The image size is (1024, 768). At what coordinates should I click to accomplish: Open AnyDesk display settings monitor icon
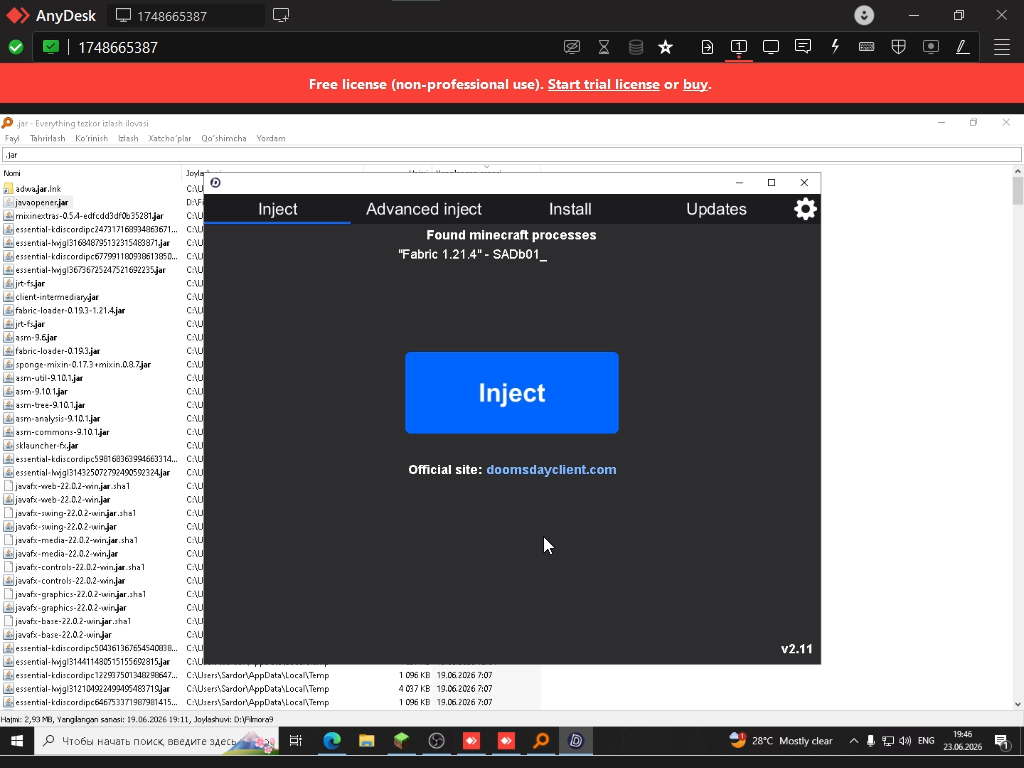pos(771,47)
